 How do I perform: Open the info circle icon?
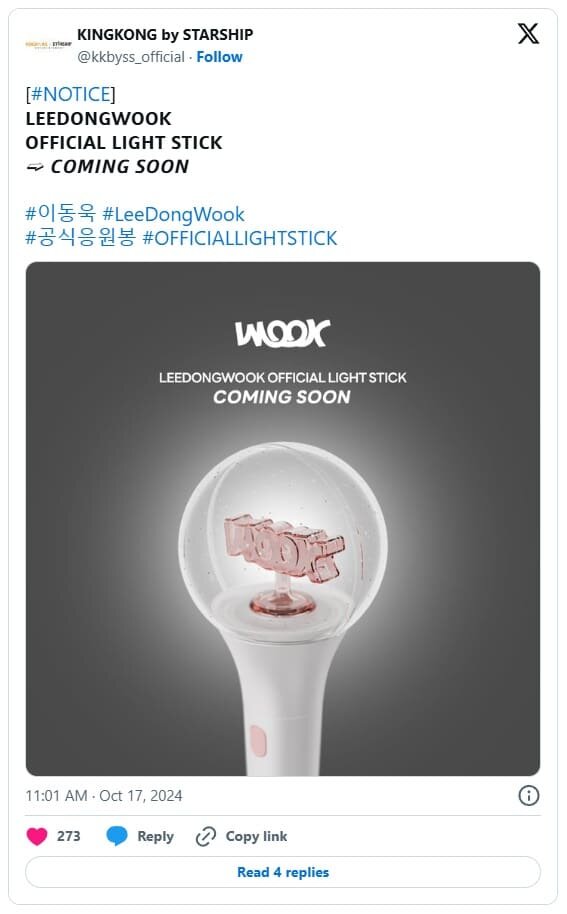[529, 795]
